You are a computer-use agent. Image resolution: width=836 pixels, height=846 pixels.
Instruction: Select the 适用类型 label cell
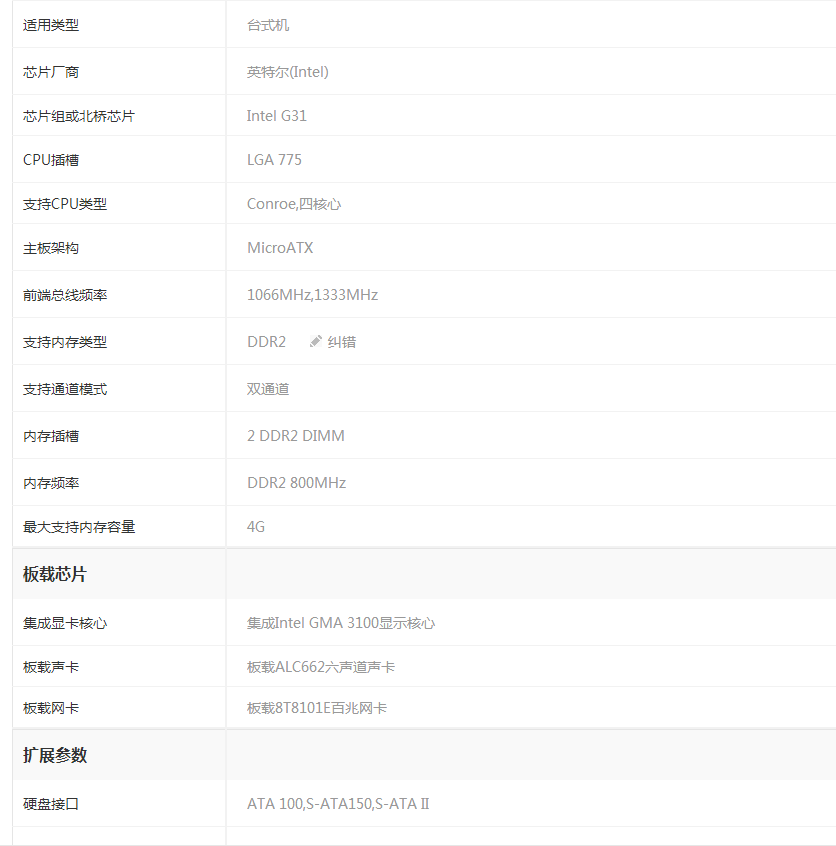[x=51, y=25]
